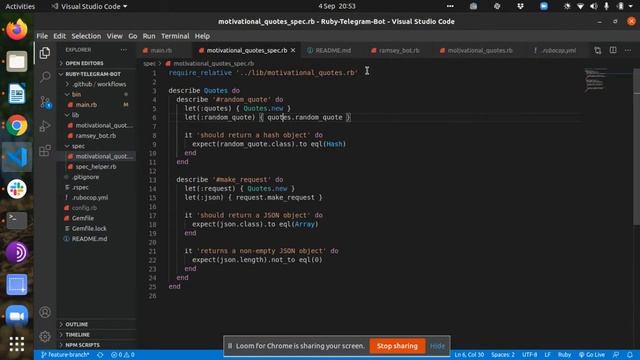640x360 pixels.
Task: Open Slack from the dock
Action: [17, 189]
